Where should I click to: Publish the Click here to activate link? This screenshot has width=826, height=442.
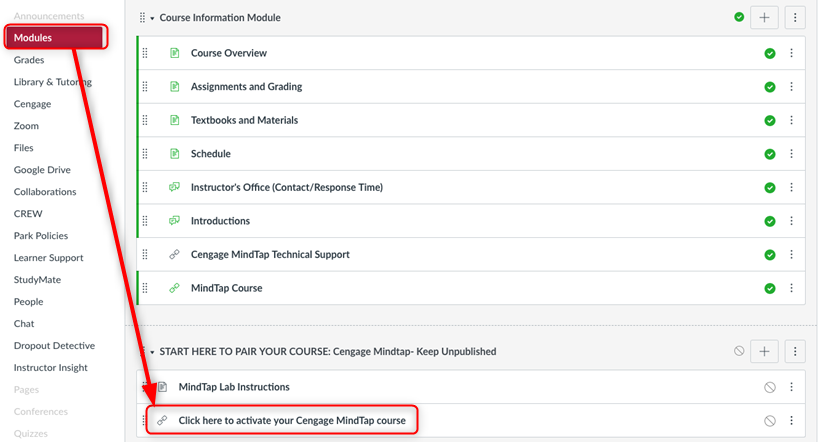point(770,421)
